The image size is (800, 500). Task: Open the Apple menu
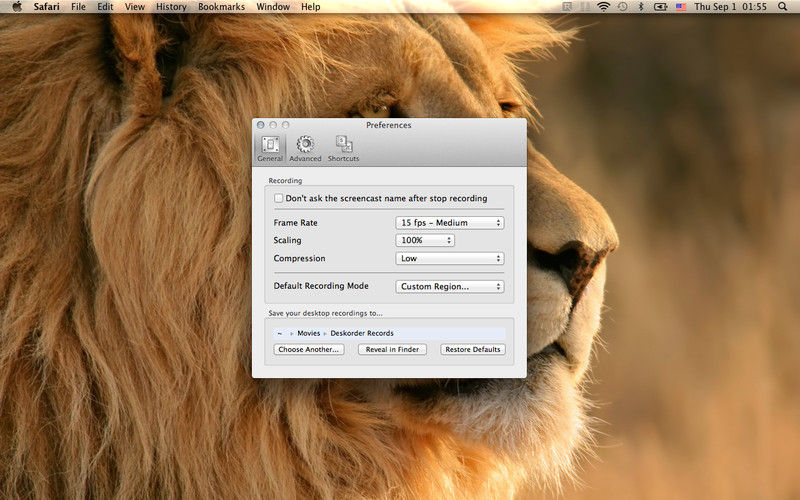point(17,7)
